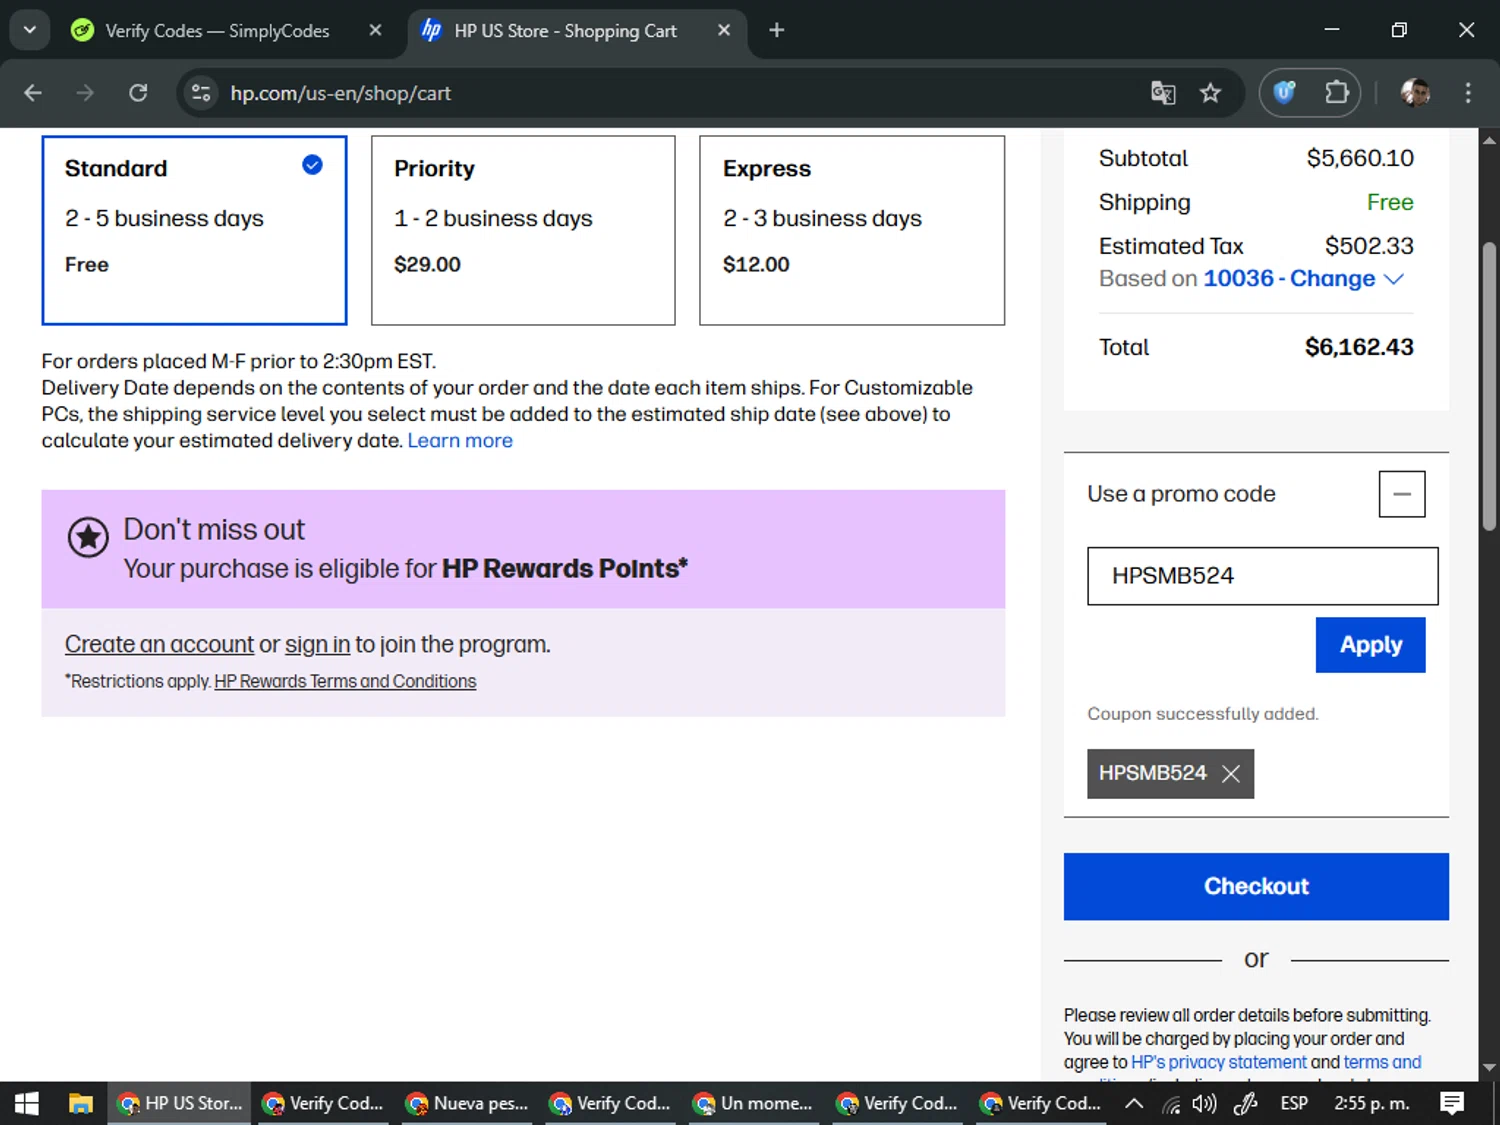Image resolution: width=1500 pixels, height=1125 pixels.
Task: Click the translate page icon
Action: (x=1163, y=93)
